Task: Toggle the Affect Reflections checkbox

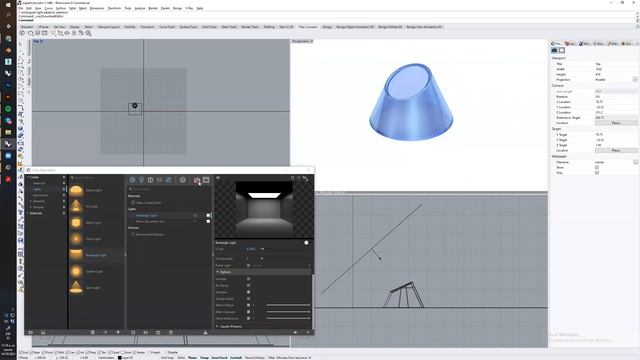Action: click(x=248, y=318)
